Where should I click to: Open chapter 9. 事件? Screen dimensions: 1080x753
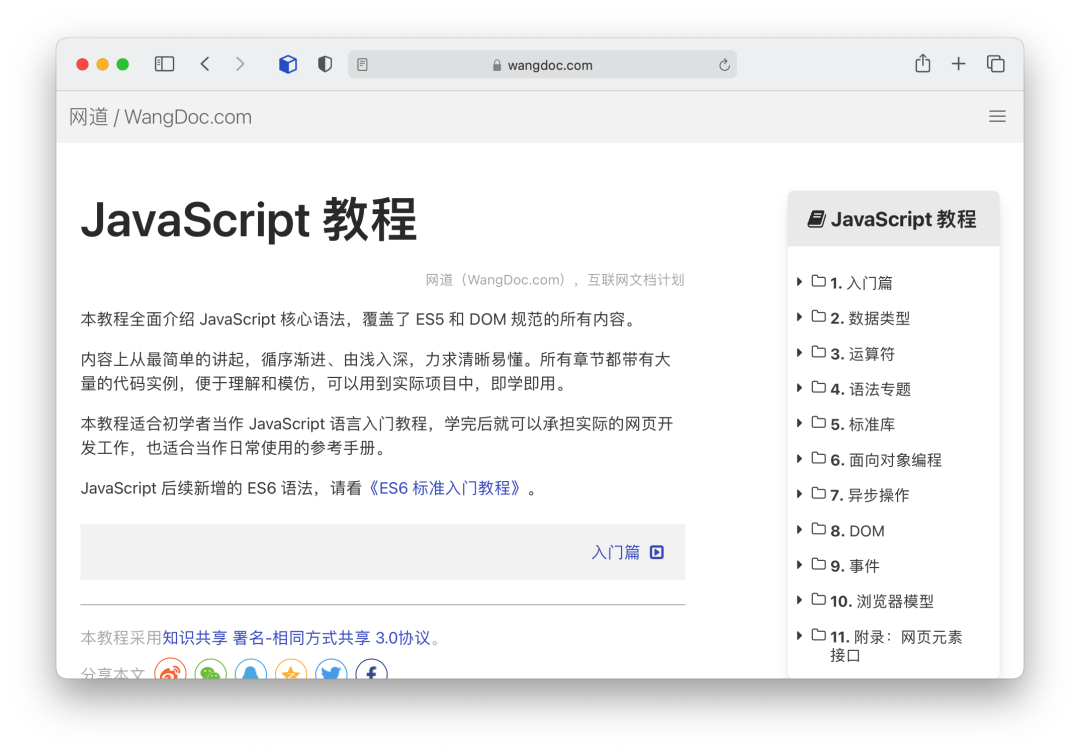click(855, 566)
